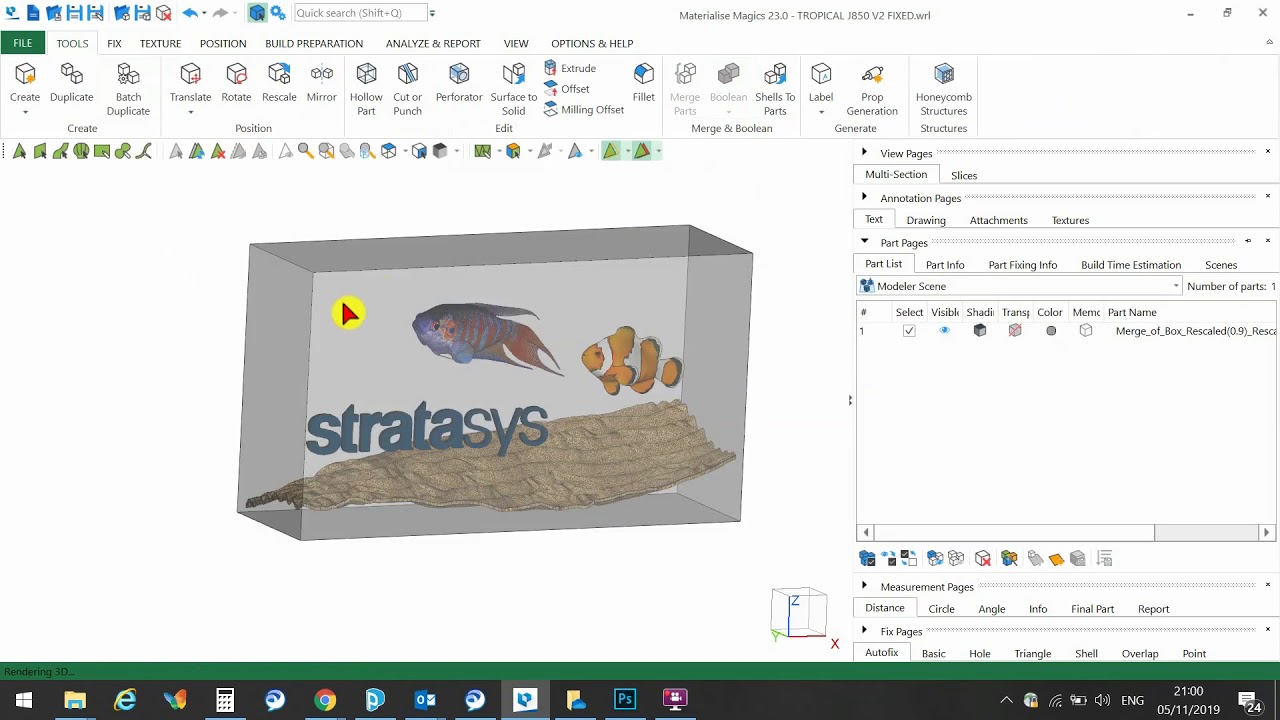Open Google Chrome from taskbar
Viewport: 1280px width, 720px height.
coord(325,699)
